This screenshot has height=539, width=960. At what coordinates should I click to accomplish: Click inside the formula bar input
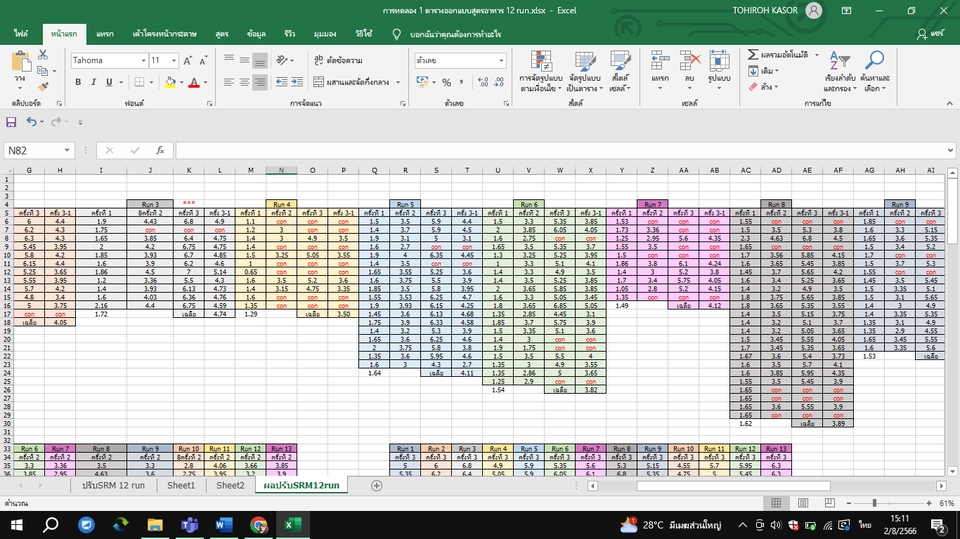[560, 150]
